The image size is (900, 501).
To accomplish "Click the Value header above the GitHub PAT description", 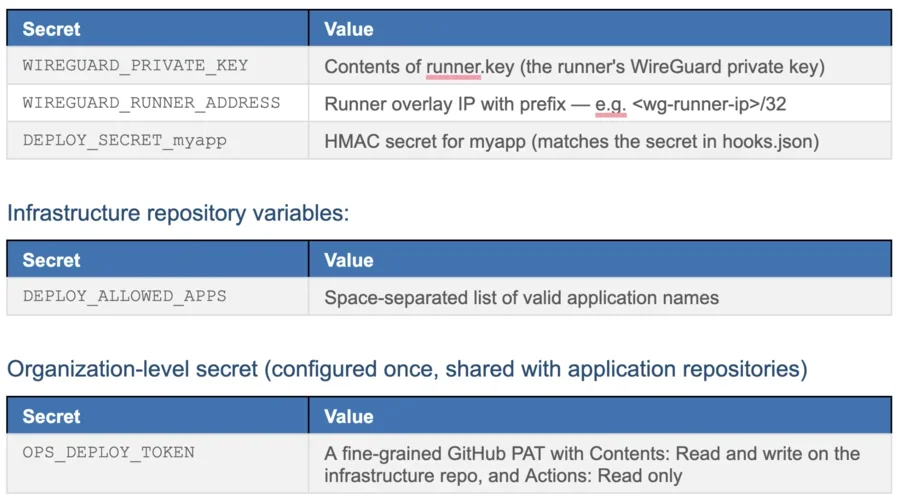I will pyautogui.click(x=349, y=416).
